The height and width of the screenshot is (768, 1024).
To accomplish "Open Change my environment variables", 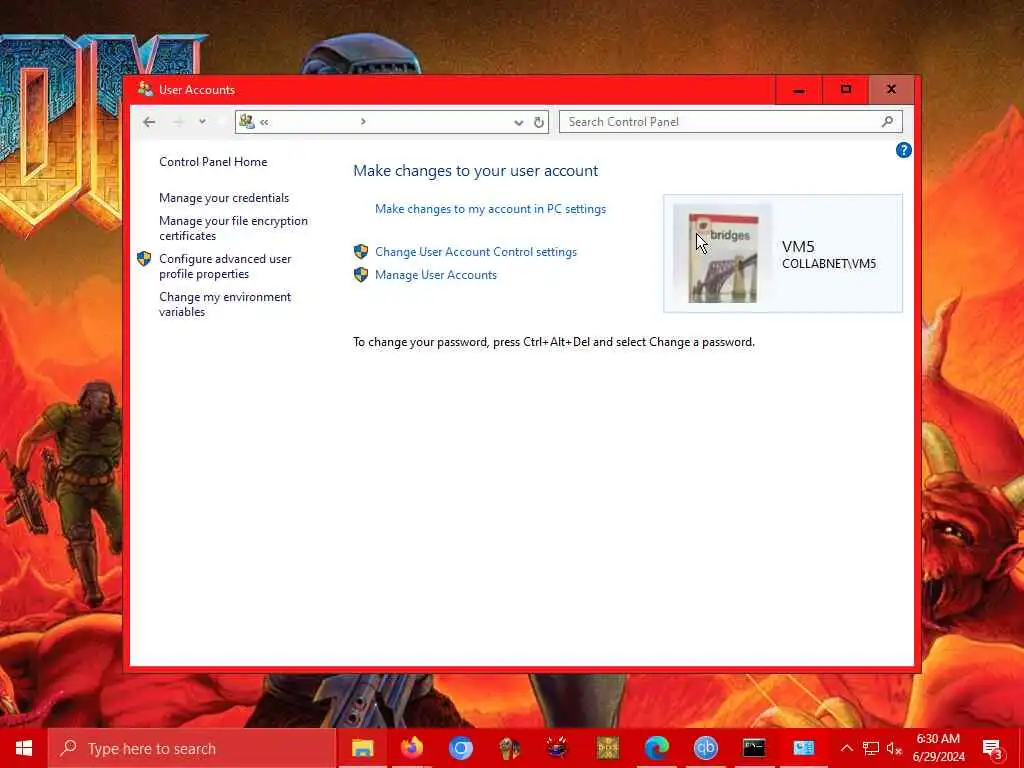I will (x=225, y=304).
